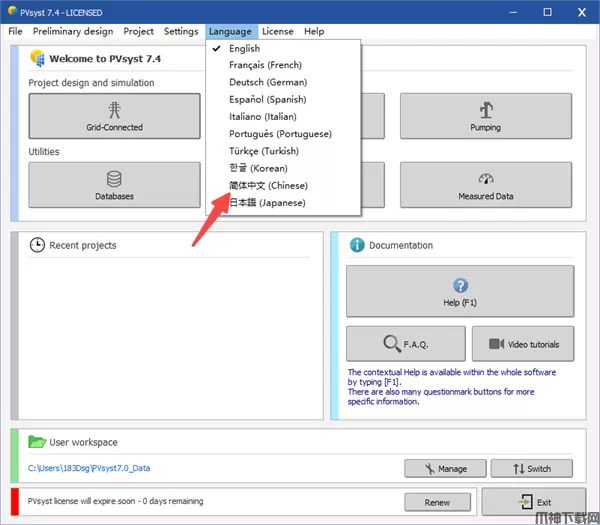Open the Databases utility
600x525 pixels.
114,185
